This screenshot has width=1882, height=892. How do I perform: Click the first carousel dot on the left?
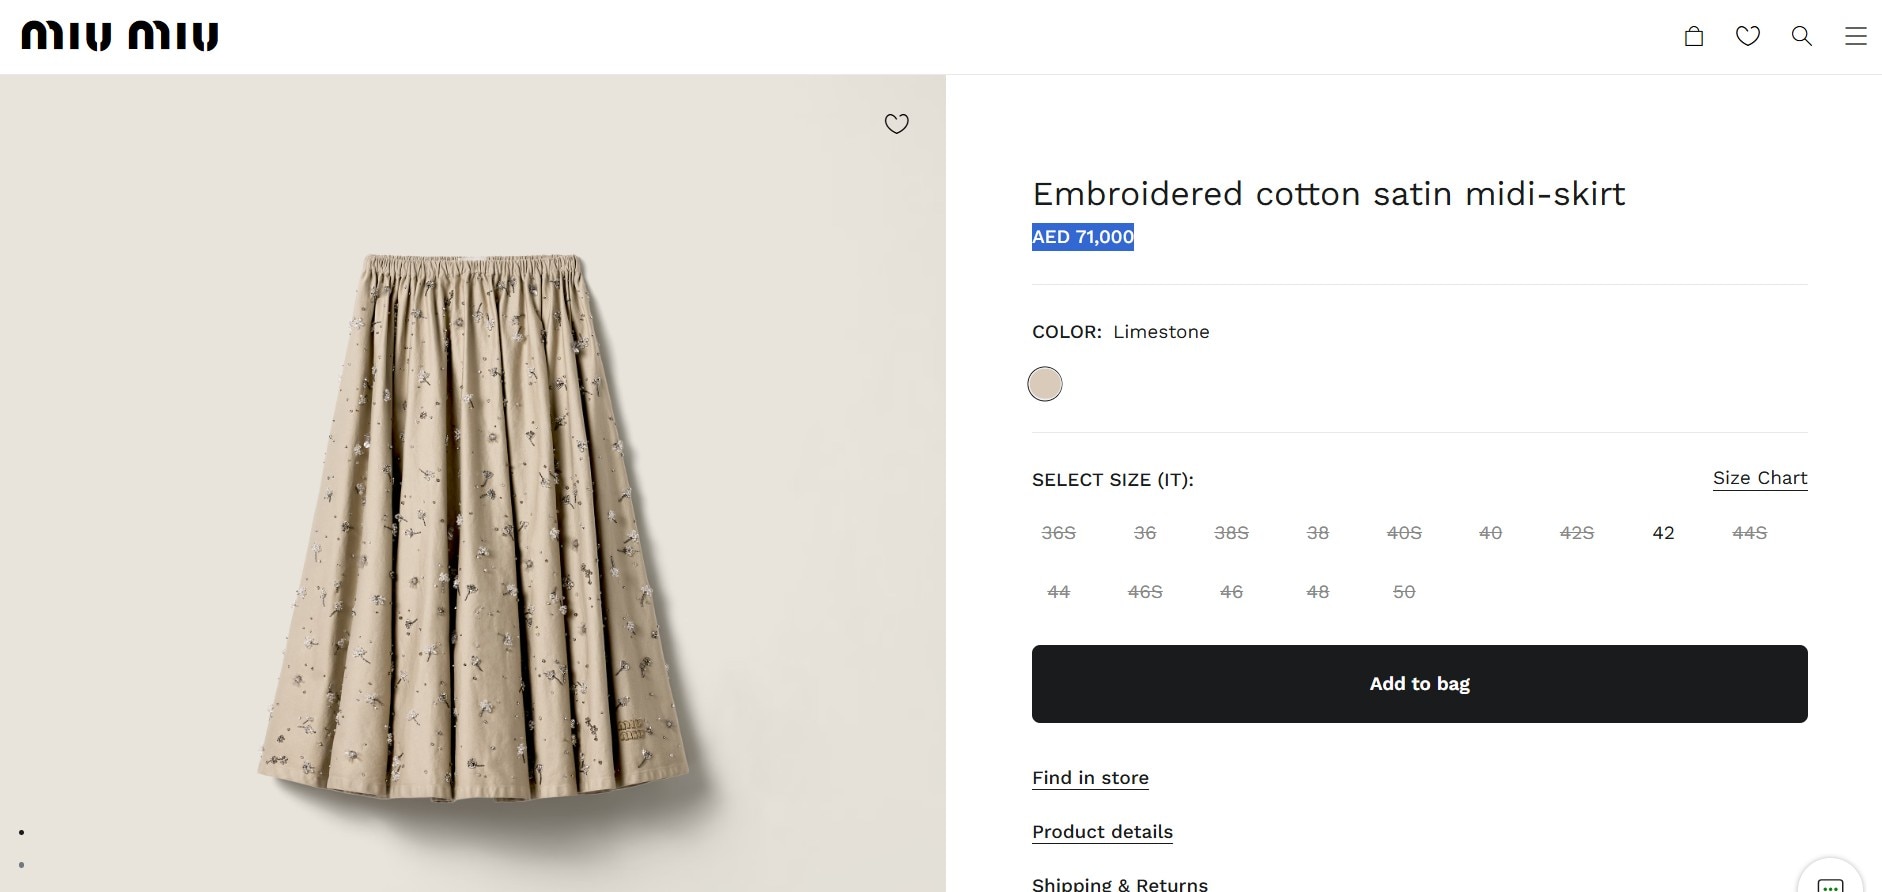point(23,831)
